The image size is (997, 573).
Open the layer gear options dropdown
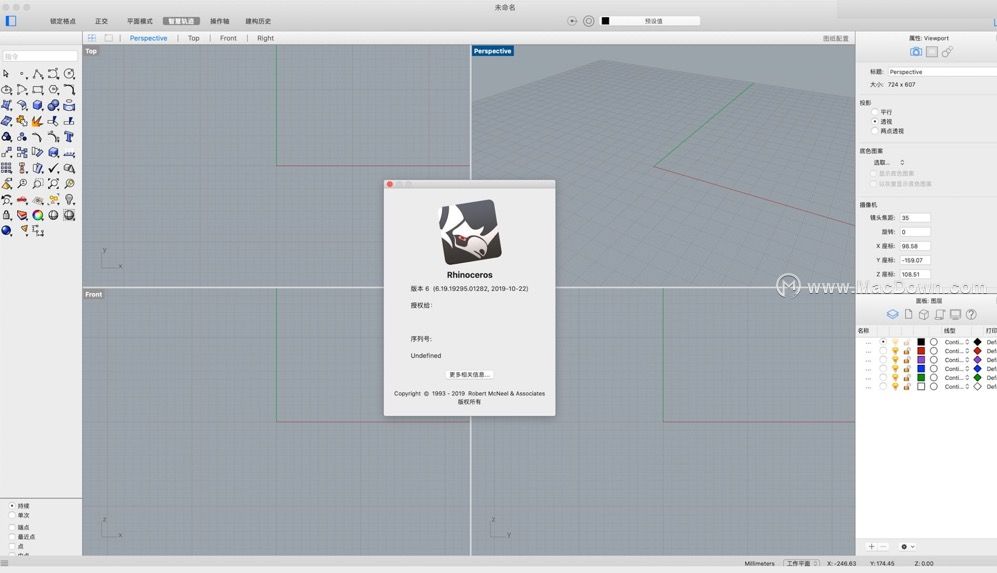(907, 547)
